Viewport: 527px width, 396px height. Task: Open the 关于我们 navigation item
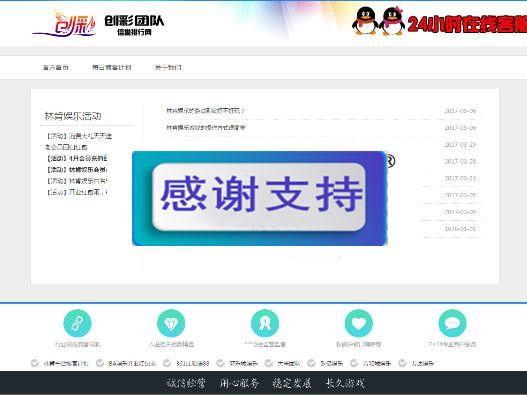[x=168, y=68]
